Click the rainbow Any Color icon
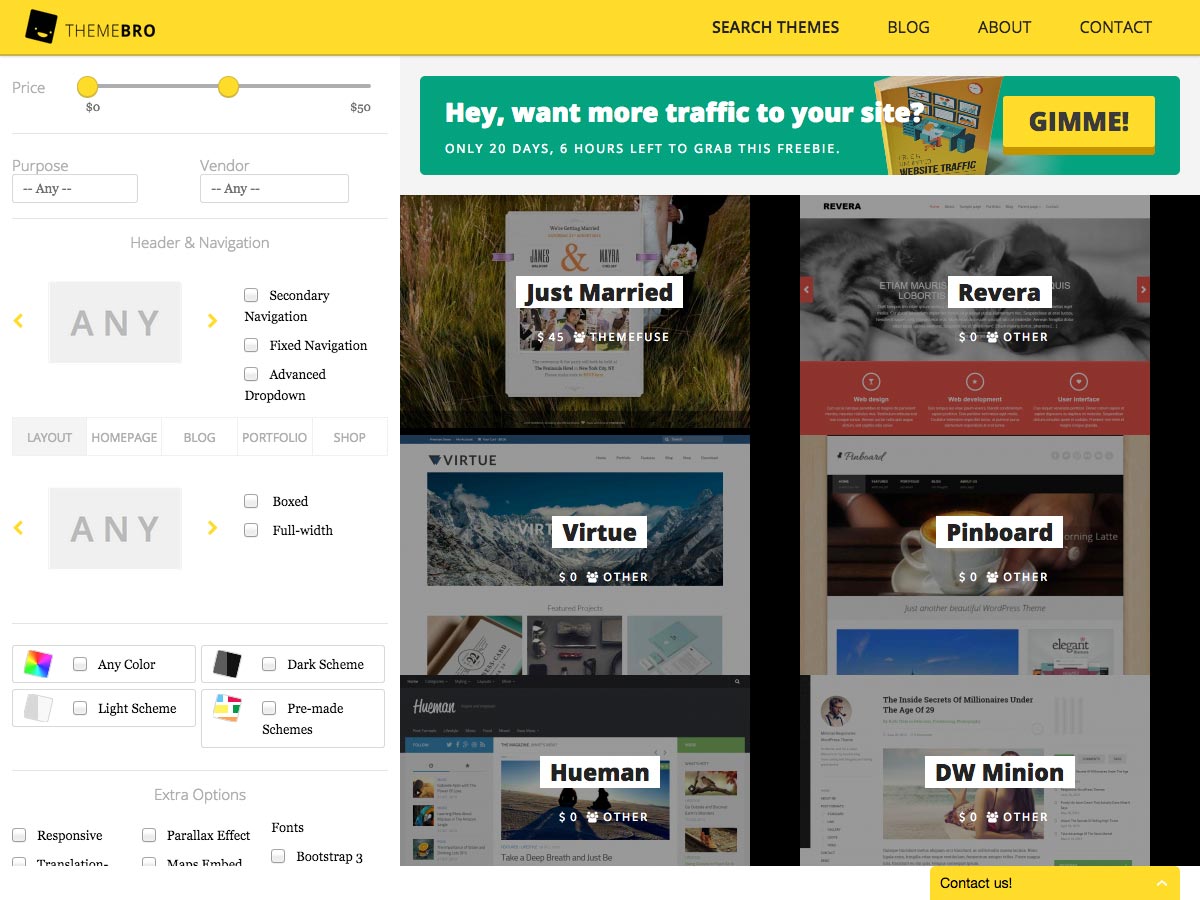 (39, 664)
